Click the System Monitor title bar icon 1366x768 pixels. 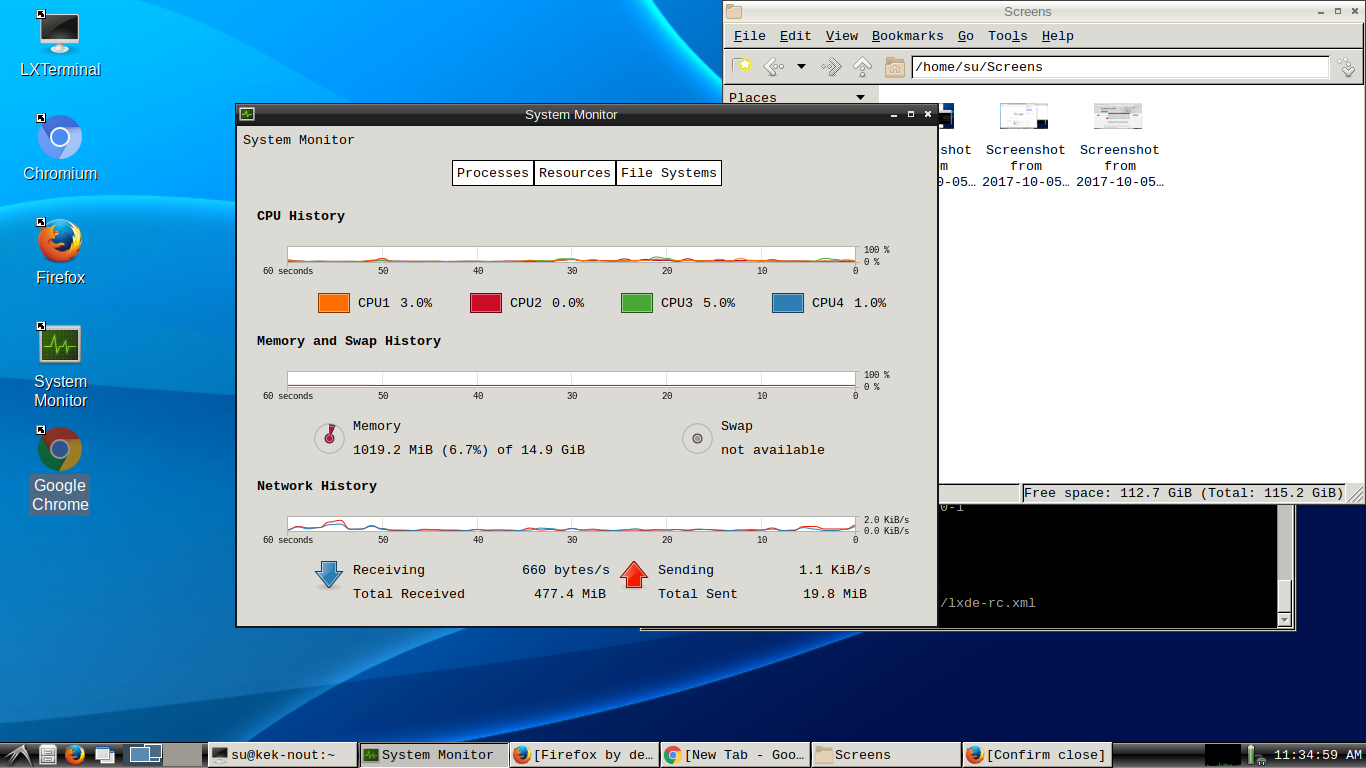click(247, 114)
